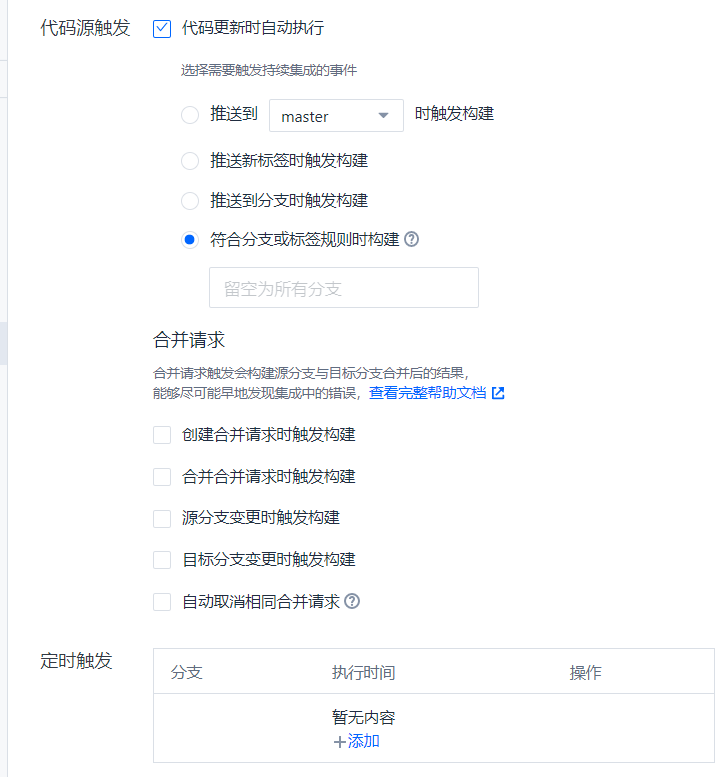Check 目标分支变更时触发构建 option
The width and height of the screenshot is (721, 777).
pyautogui.click(x=162, y=560)
